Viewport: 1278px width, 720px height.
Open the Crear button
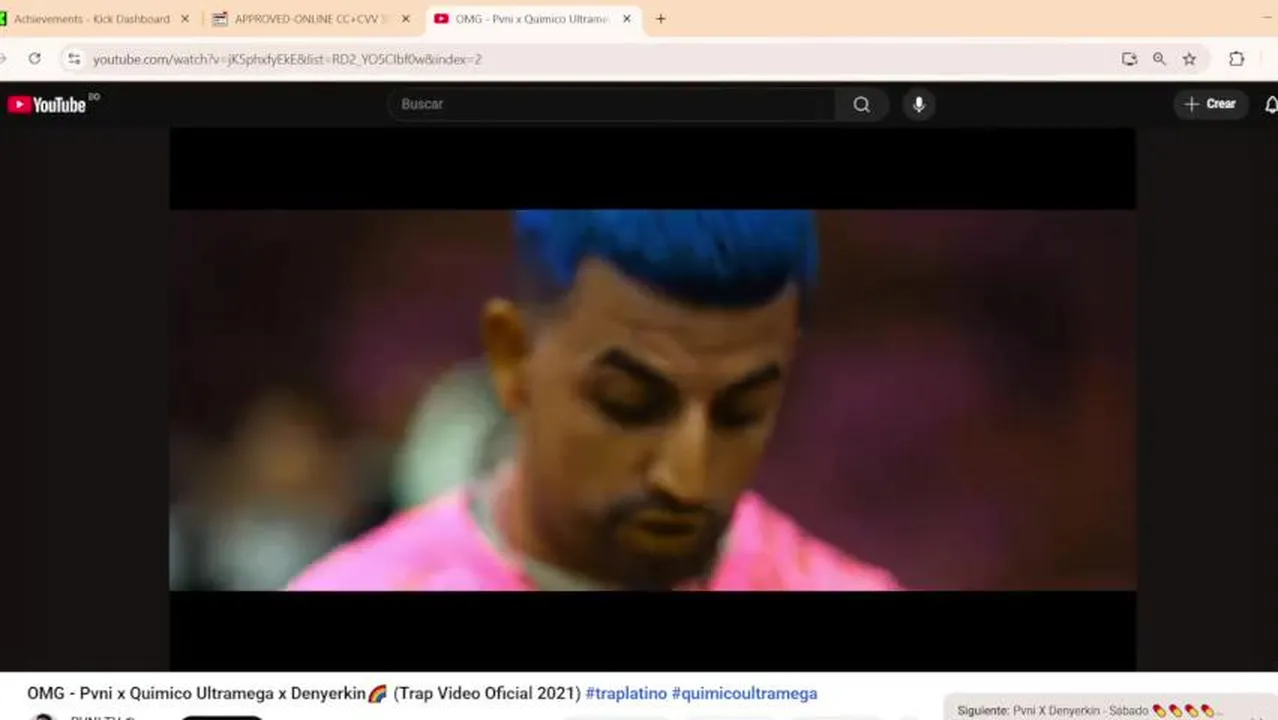1211,104
